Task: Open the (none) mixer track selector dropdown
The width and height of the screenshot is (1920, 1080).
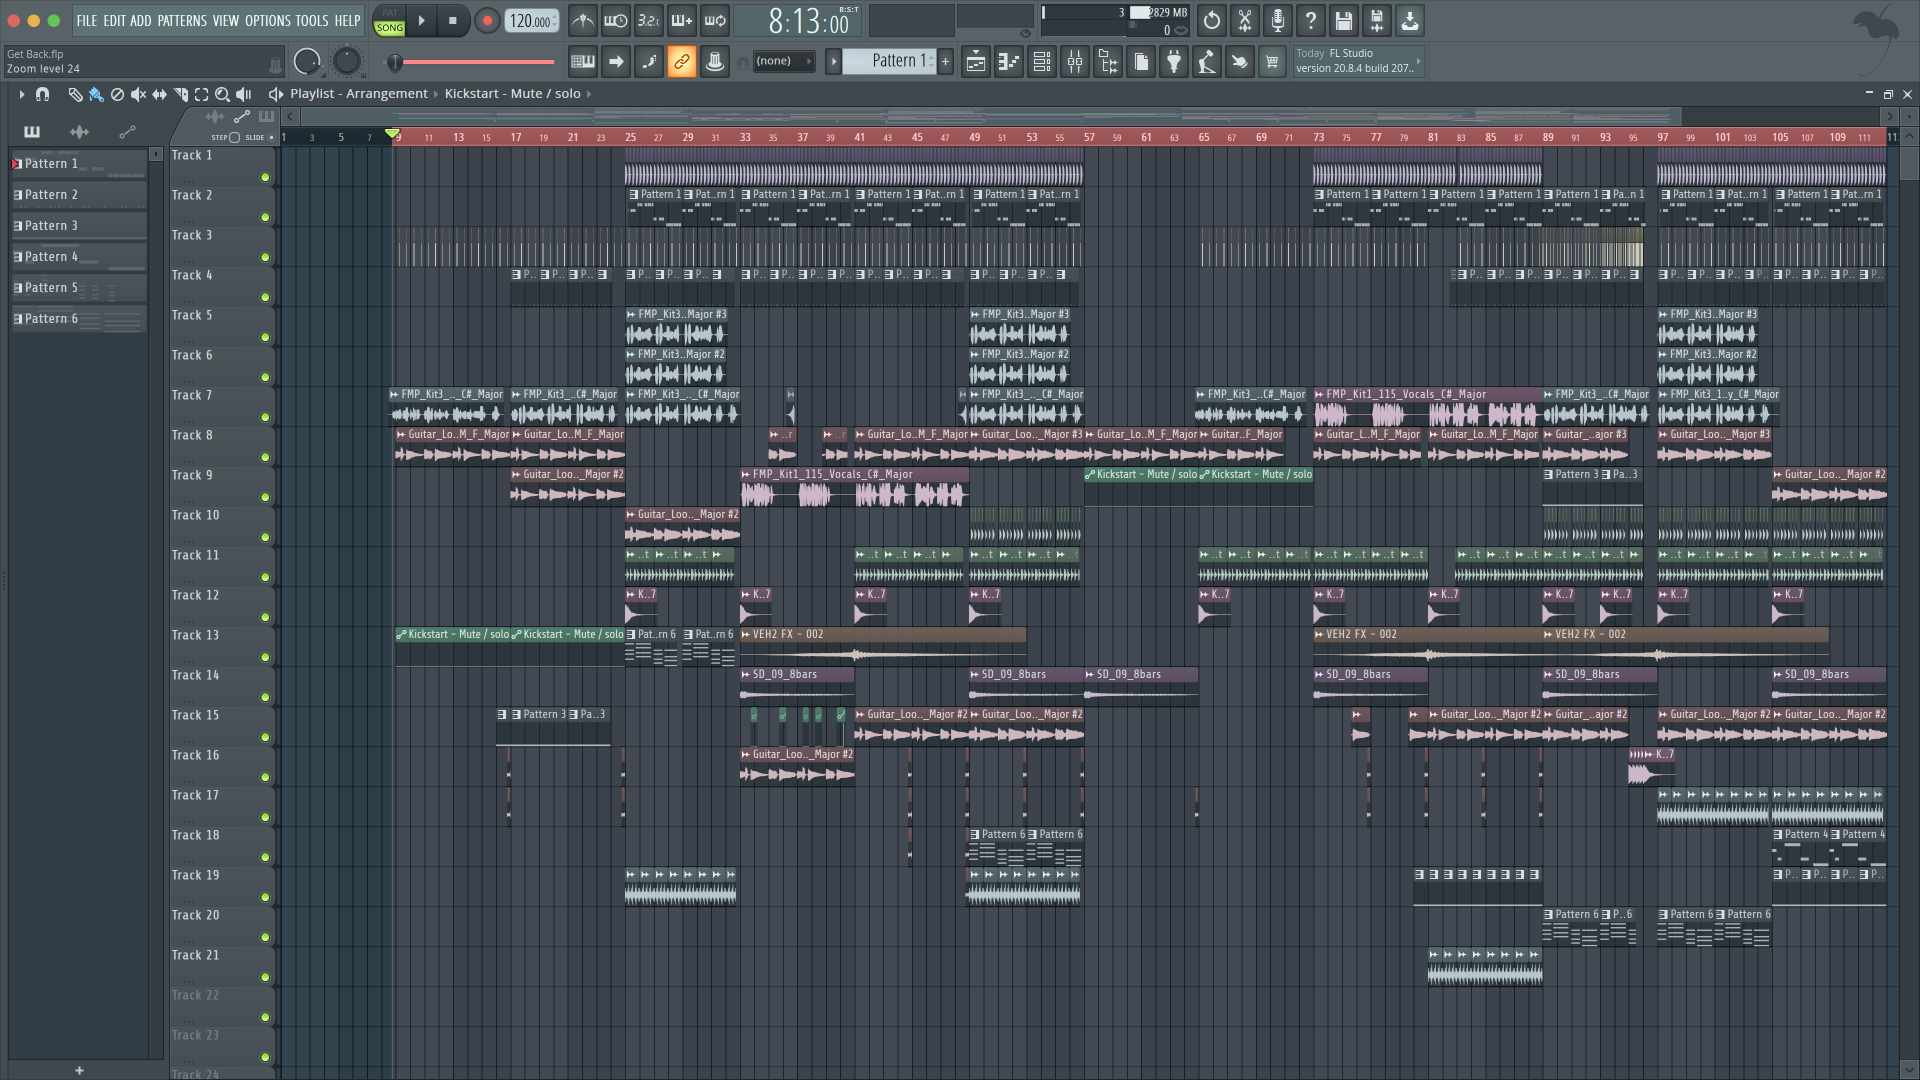Action: tap(783, 61)
